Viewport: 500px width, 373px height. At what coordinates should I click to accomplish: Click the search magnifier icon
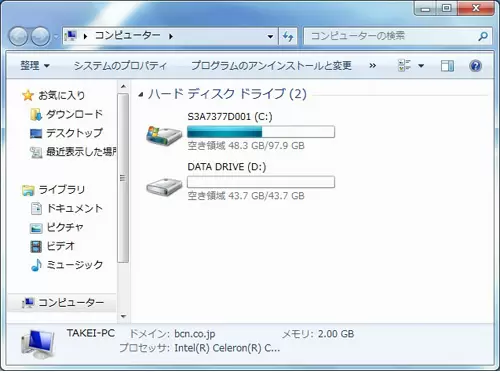click(x=483, y=36)
